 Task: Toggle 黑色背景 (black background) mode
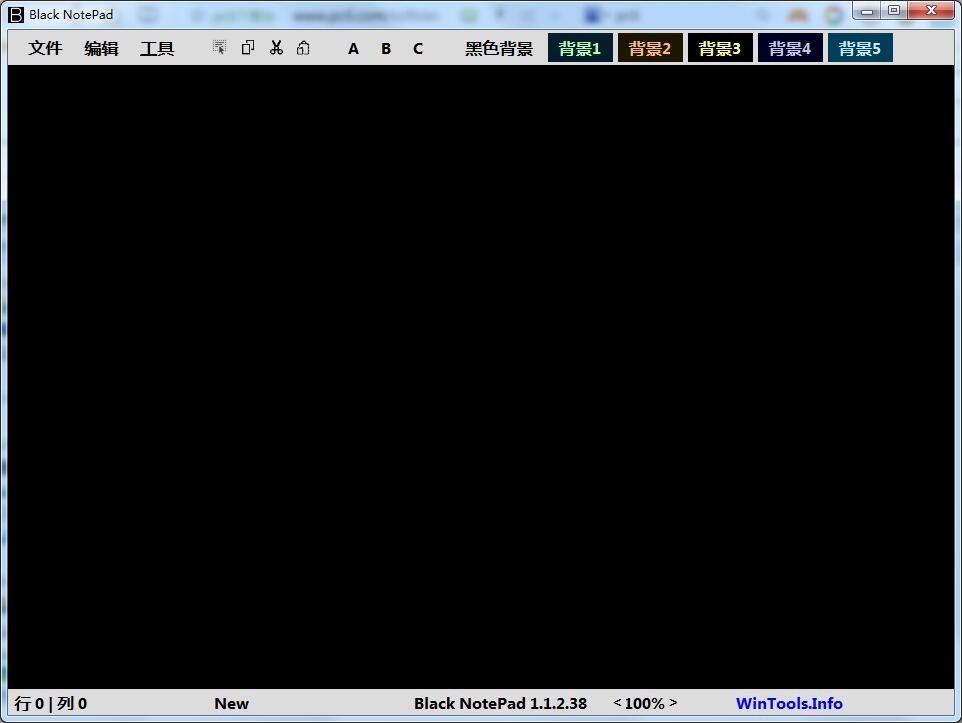(x=497, y=48)
